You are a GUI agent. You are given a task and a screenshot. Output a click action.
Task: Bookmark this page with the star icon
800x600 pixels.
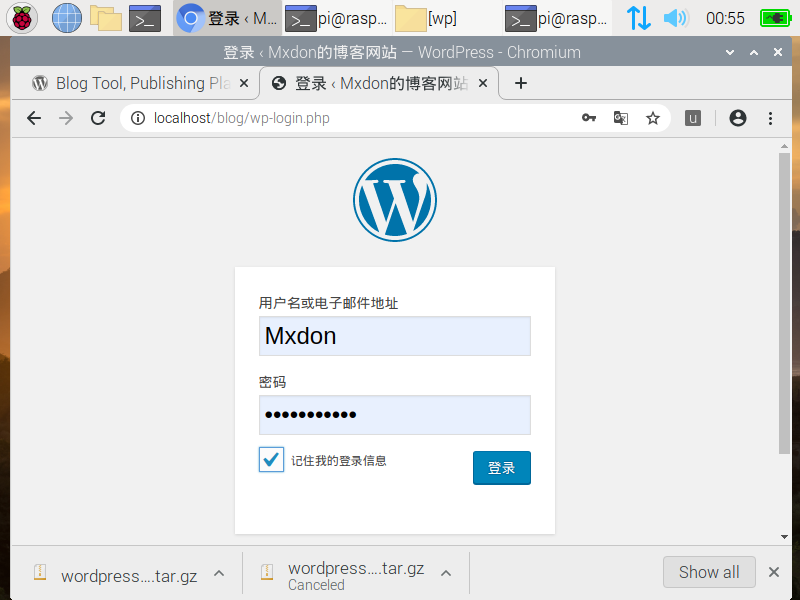(x=653, y=118)
